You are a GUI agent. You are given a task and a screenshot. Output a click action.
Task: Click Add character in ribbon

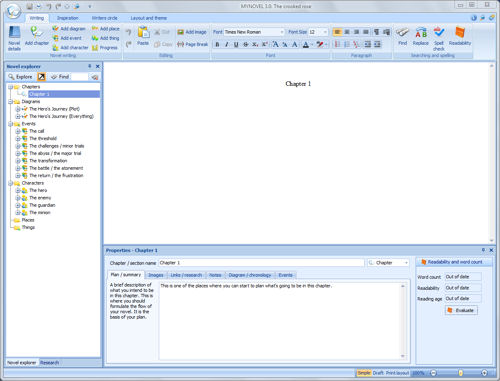pos(70,48)
